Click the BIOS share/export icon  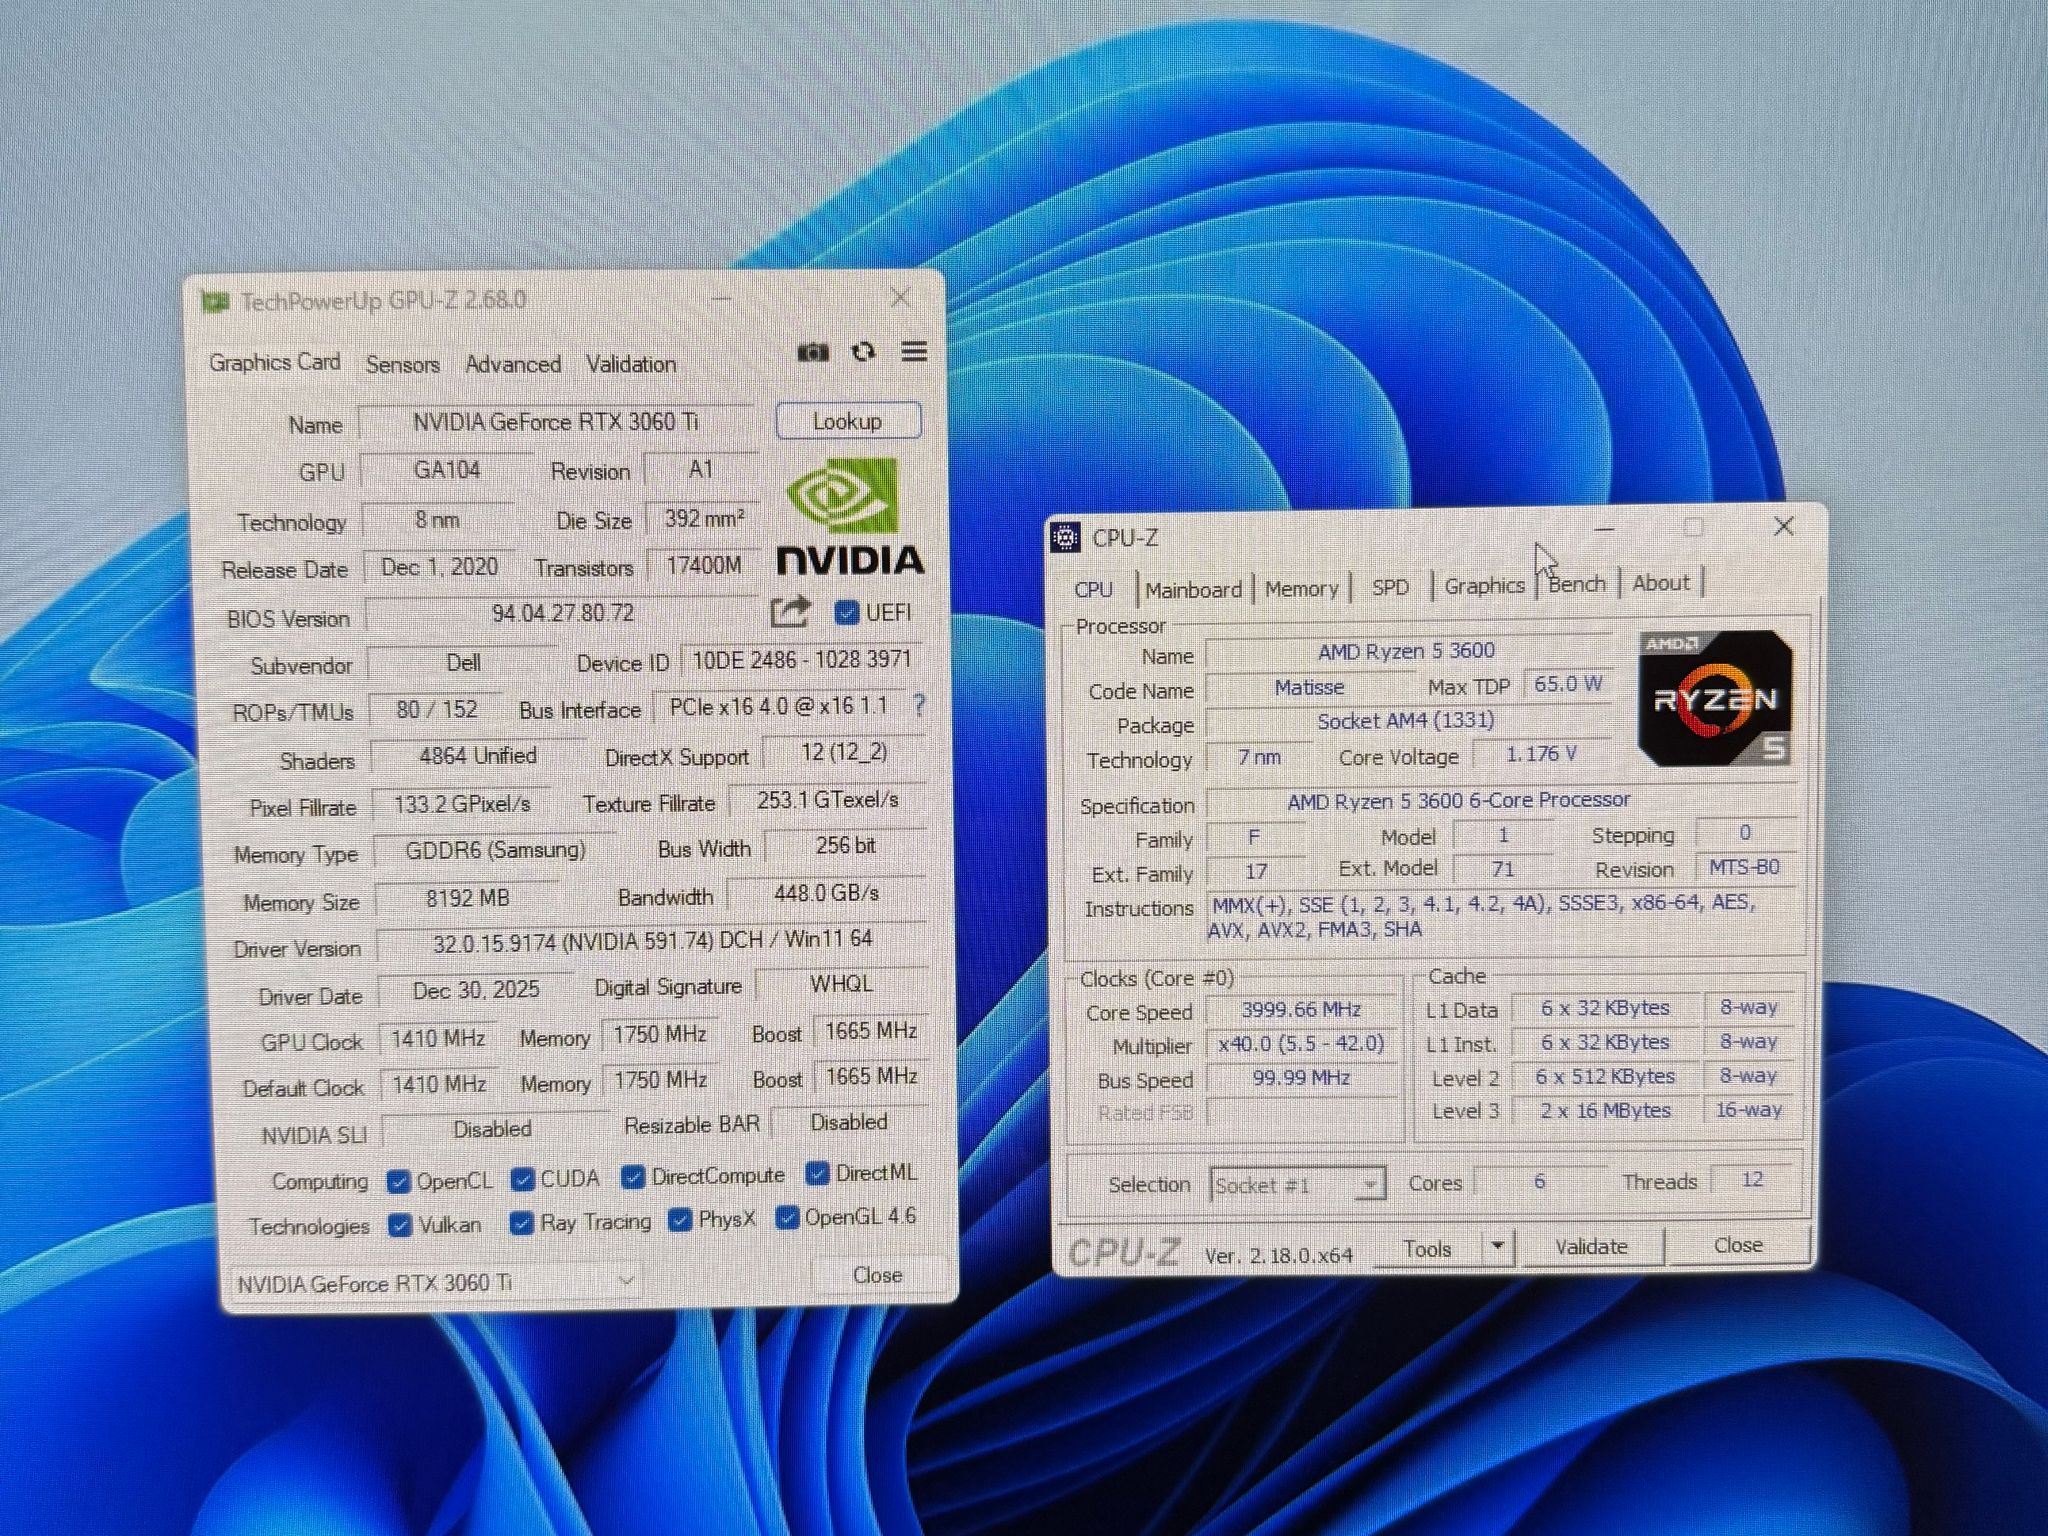tap(790, 612)
